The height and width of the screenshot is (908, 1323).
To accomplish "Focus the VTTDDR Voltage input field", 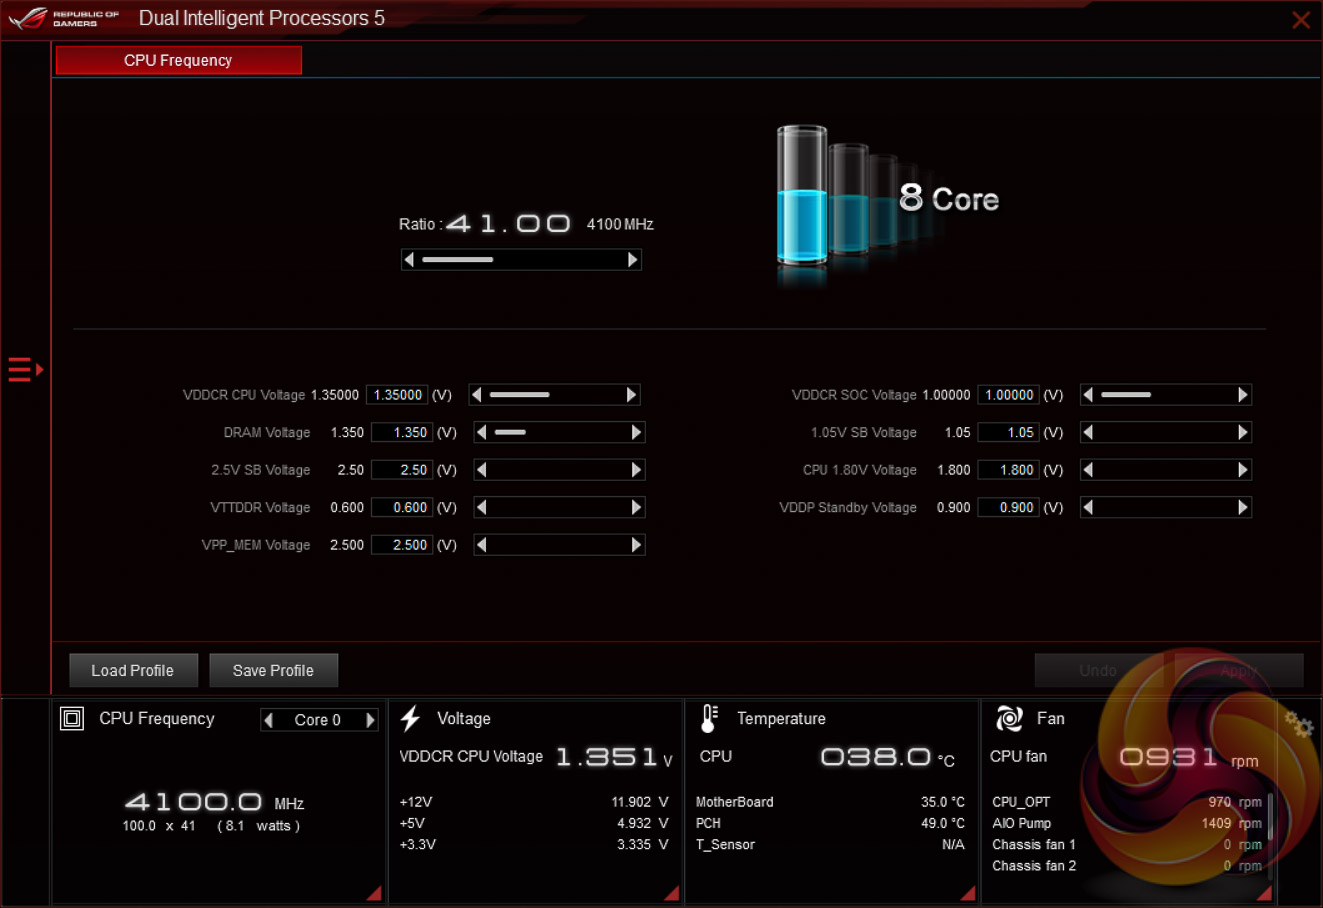I will pos(402,507).
